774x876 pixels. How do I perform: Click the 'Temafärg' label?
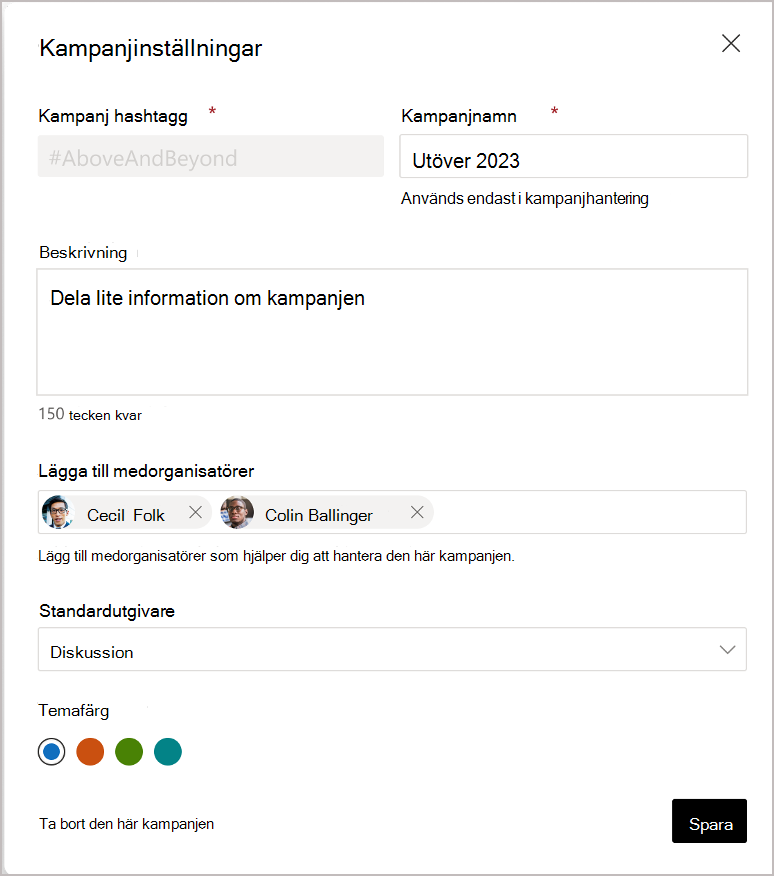point(74,711)
